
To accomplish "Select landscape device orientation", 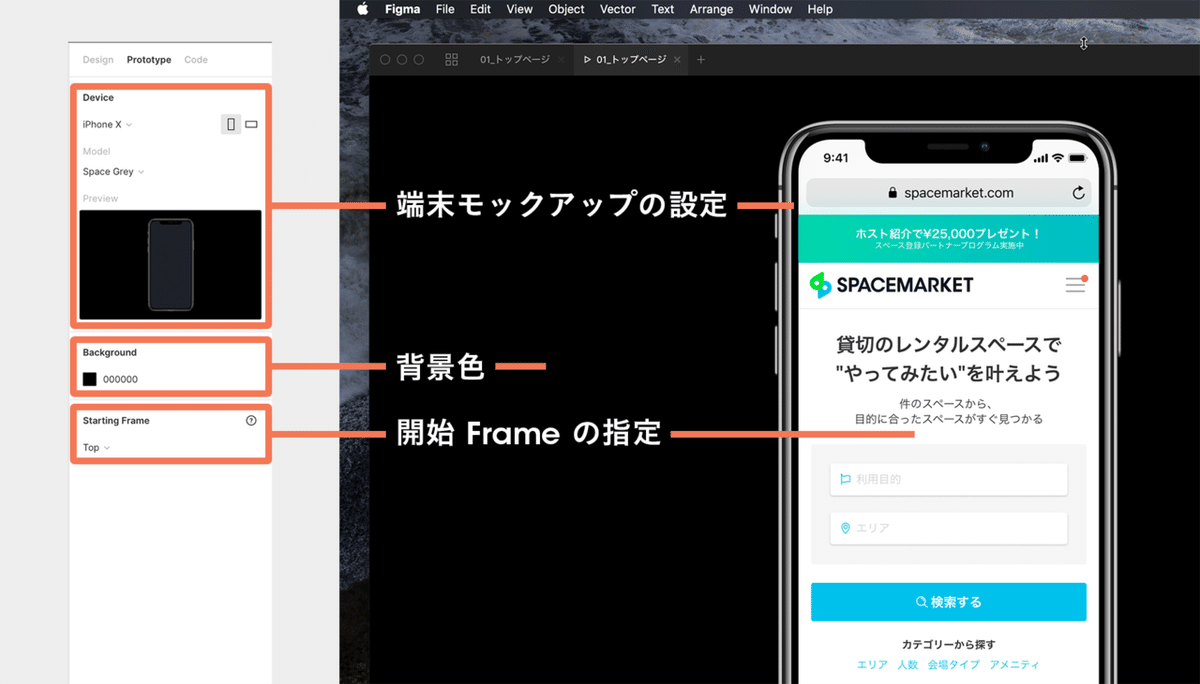I will (x=252, y=124).
